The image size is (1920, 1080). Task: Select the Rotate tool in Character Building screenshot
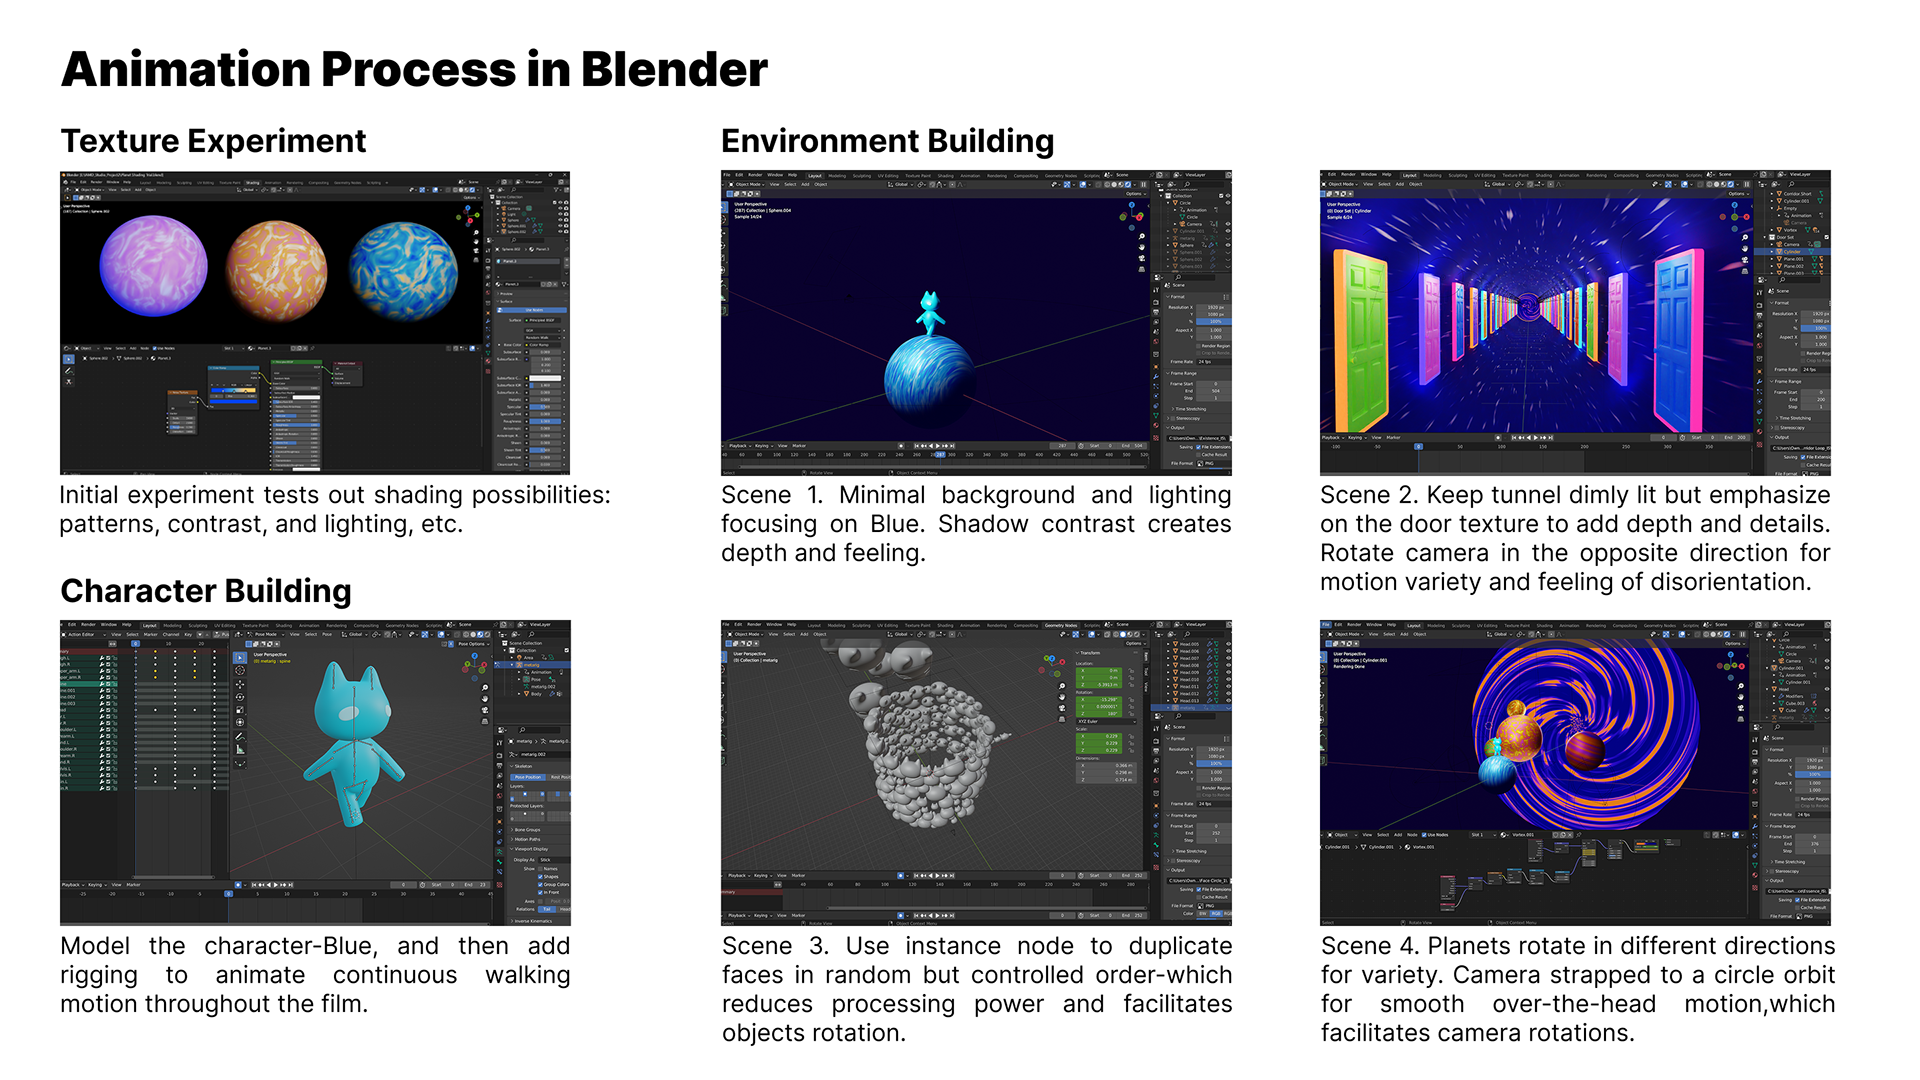coord(240,697)
